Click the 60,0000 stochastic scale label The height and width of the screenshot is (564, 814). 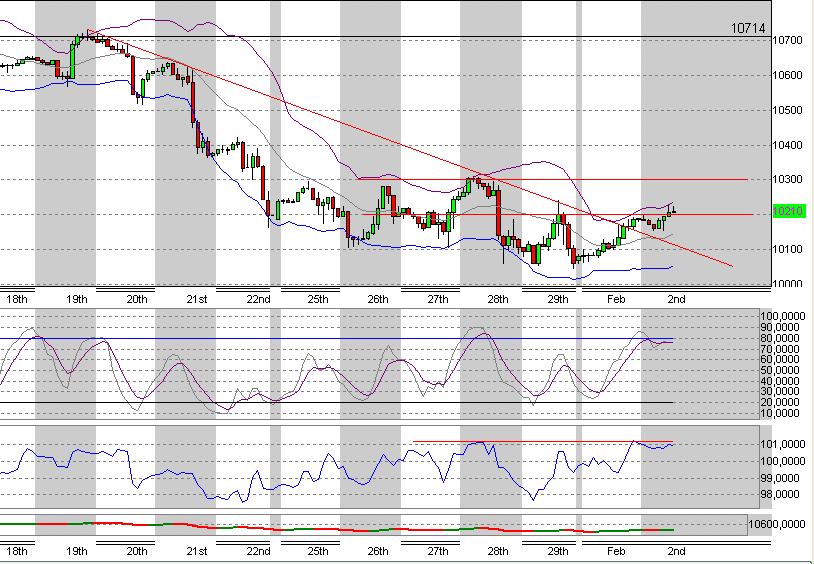point(780,359)
